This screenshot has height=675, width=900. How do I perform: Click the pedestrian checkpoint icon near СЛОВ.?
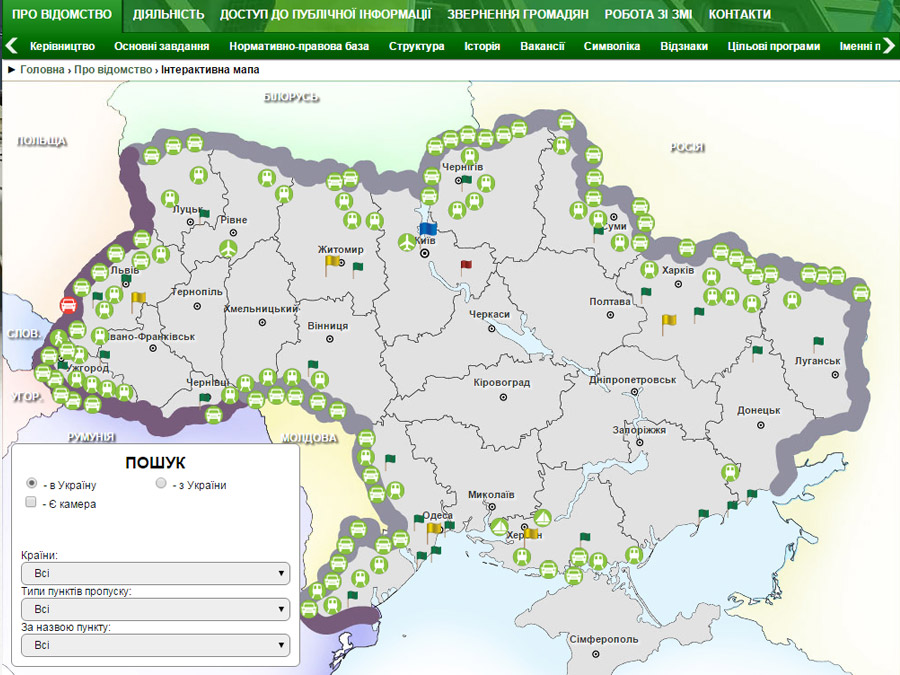point(59,338)
